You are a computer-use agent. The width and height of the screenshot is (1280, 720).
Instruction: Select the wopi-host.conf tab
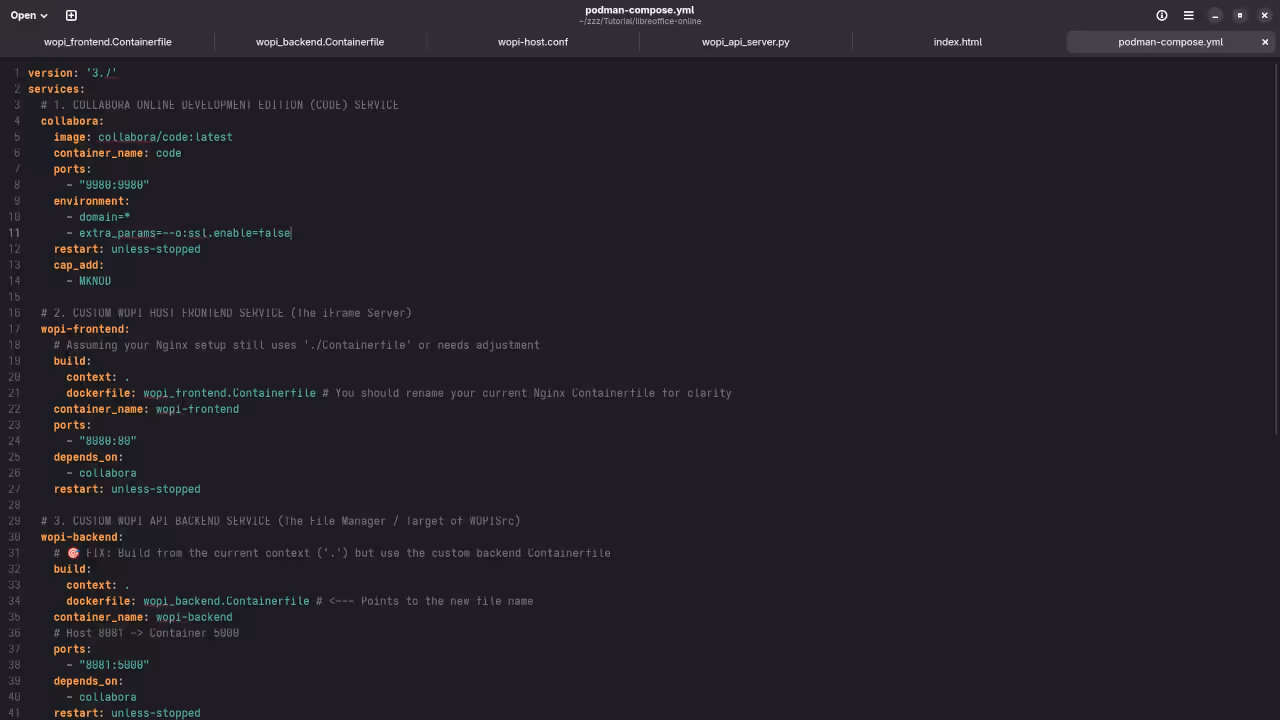[533, 42]
